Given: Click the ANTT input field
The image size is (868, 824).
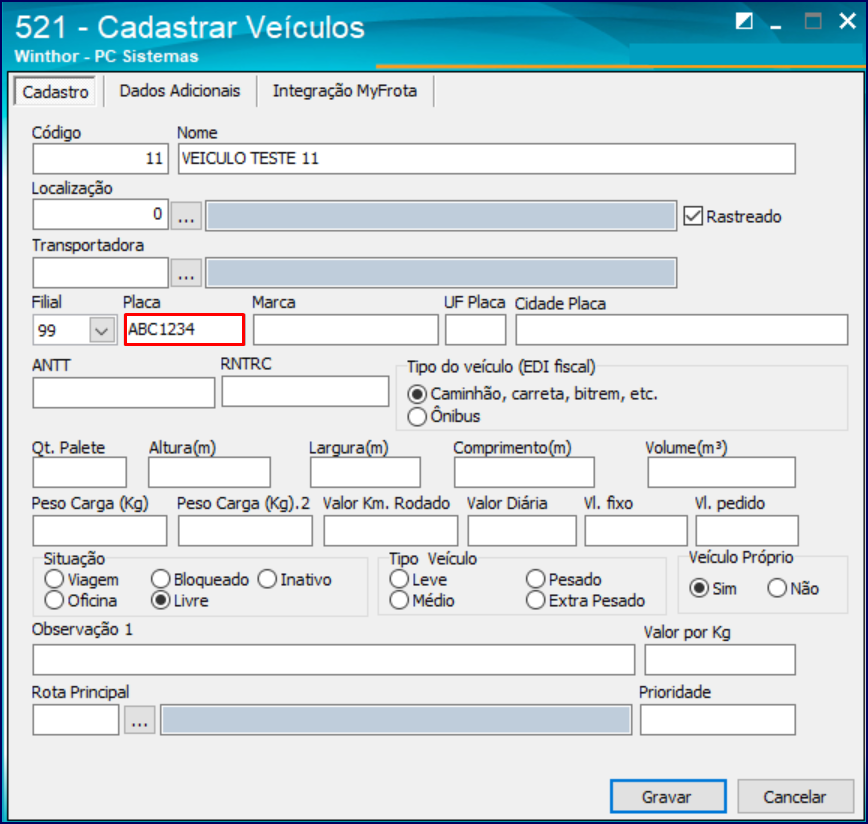Looking at the screenshot, I should tap(123, 393).
